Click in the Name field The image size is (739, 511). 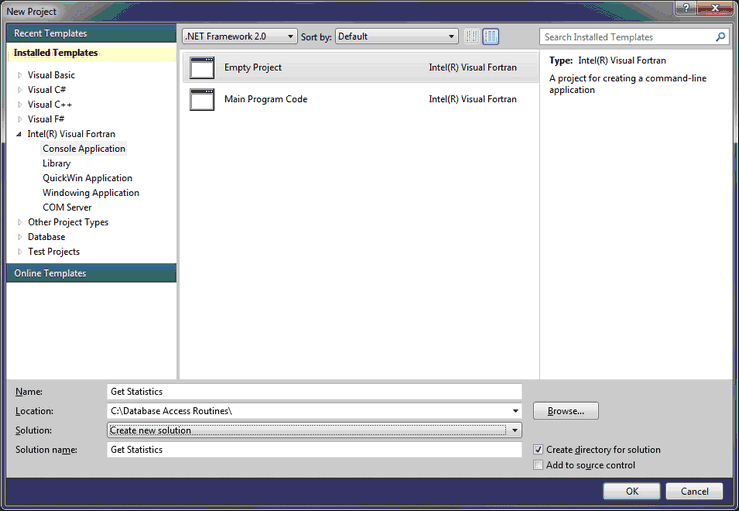point(314,392)
